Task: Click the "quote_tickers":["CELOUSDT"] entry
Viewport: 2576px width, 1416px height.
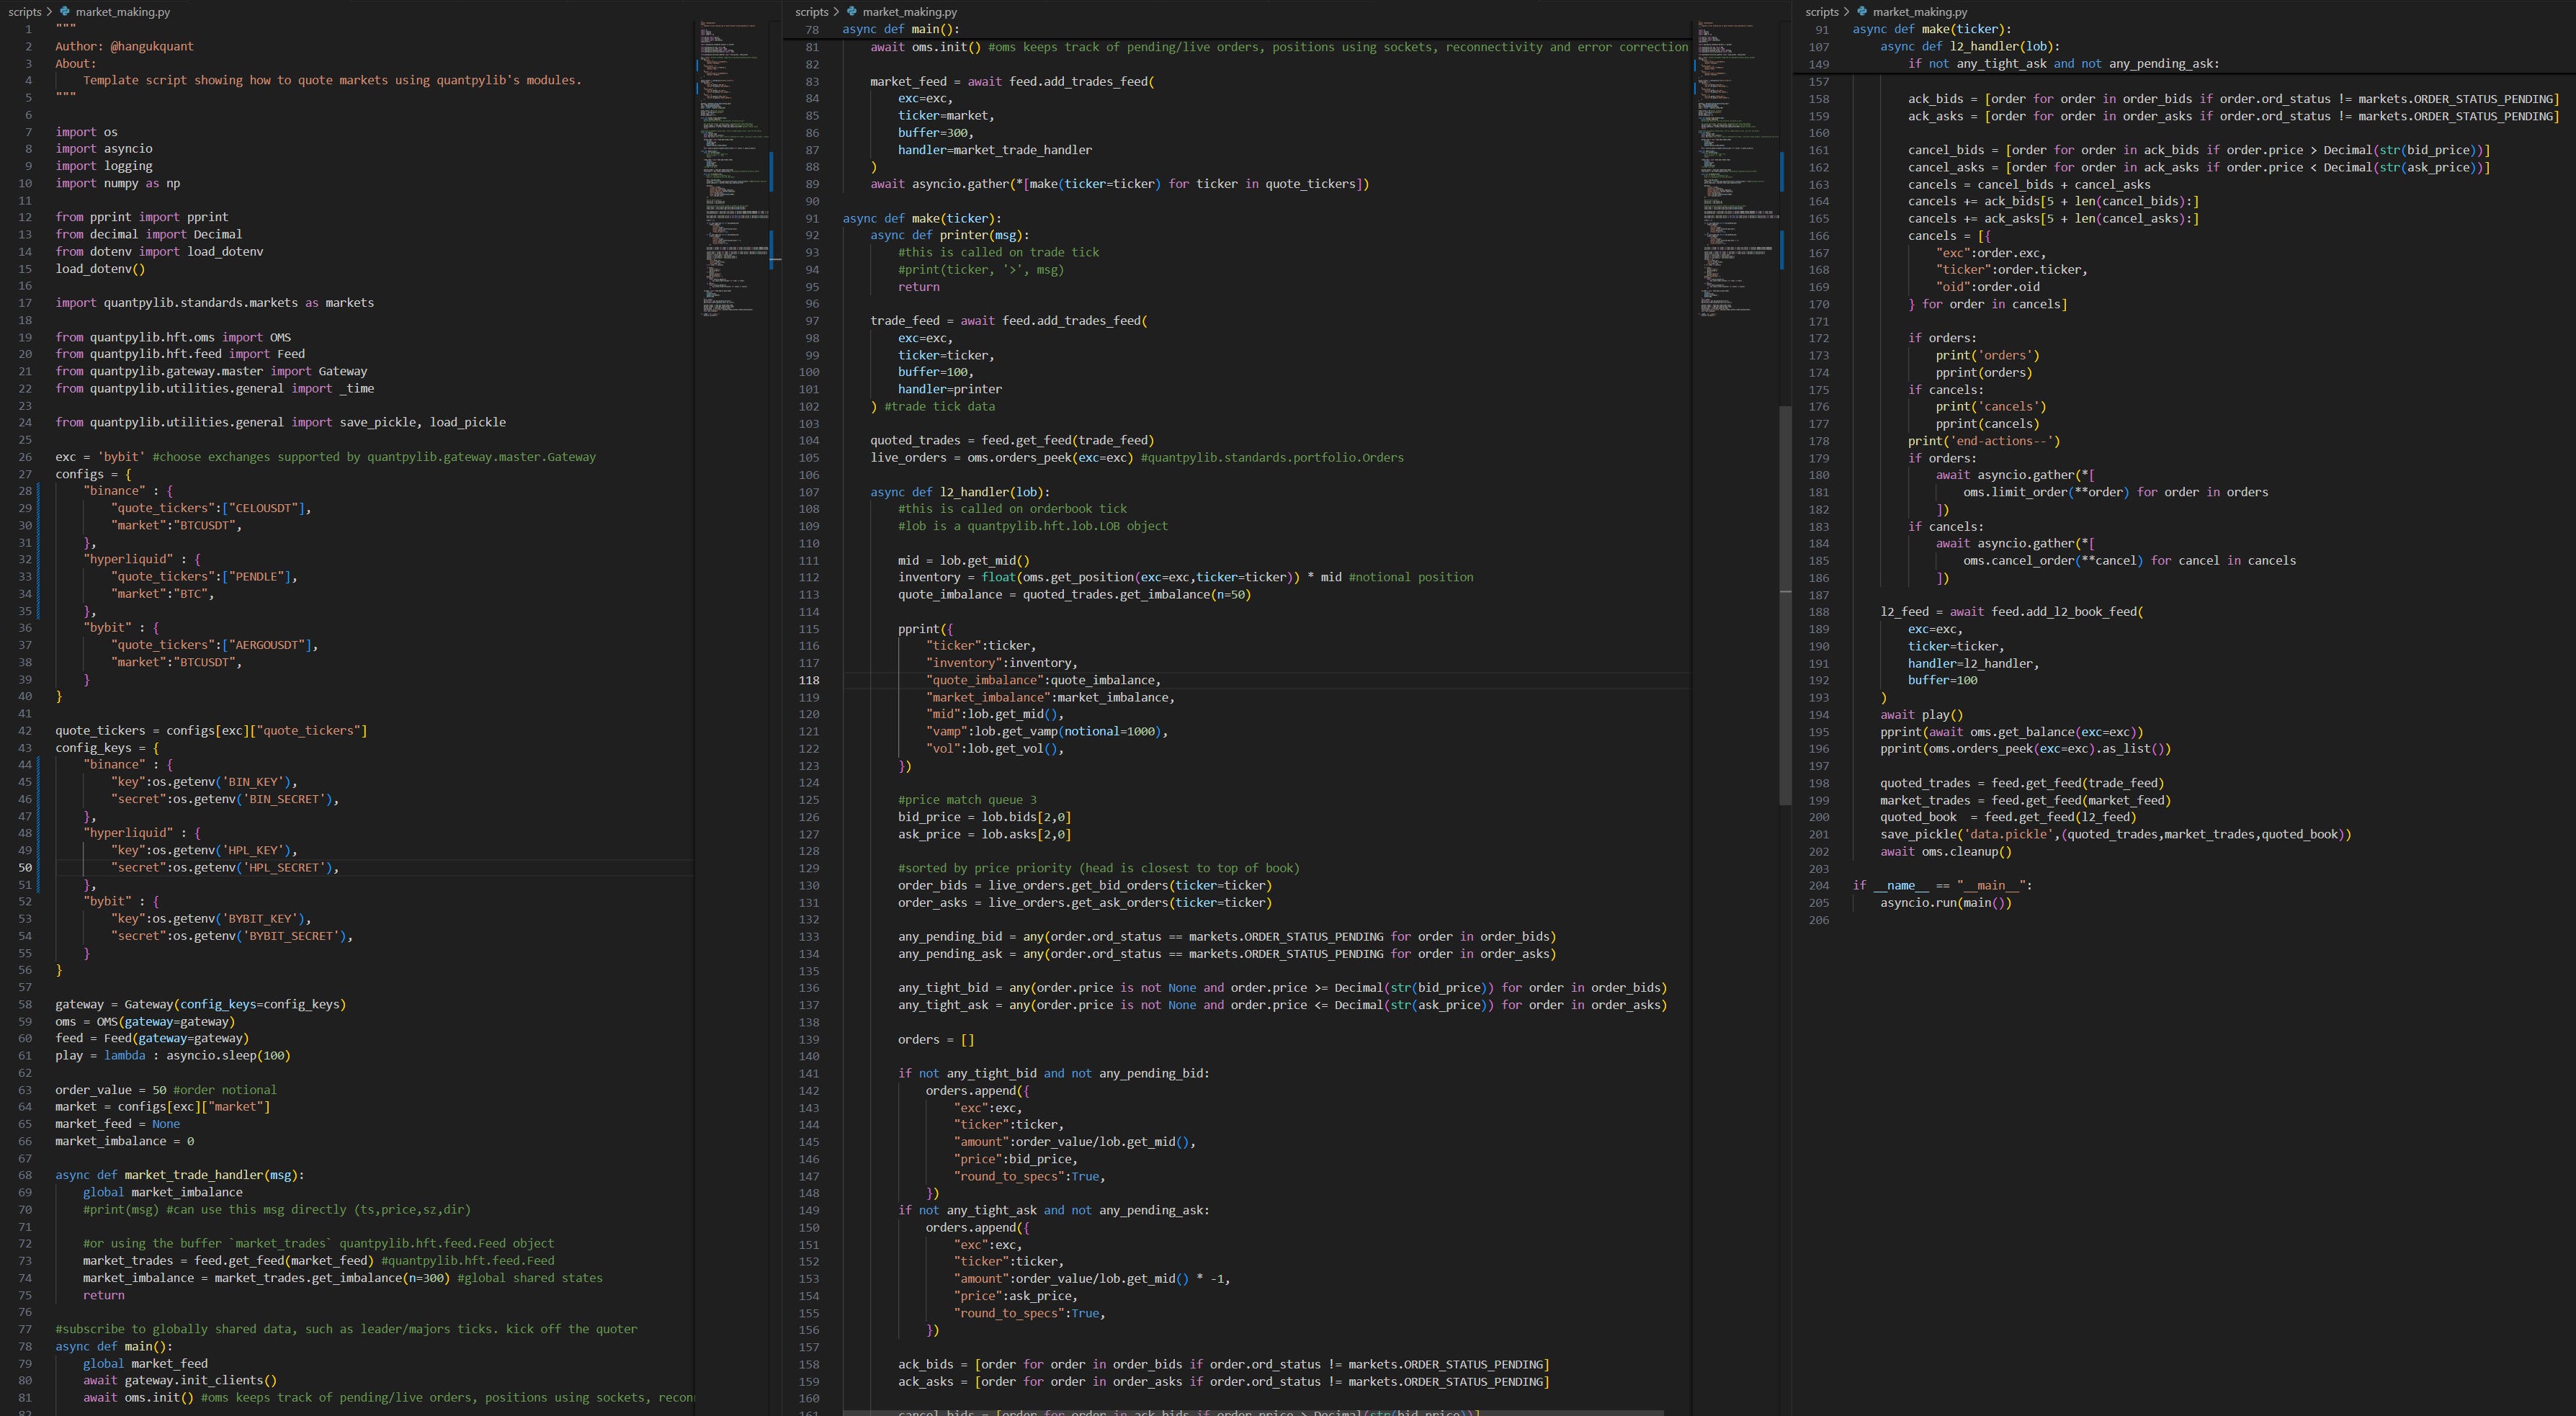Action: pyautogui.click(x=211, y=508)
